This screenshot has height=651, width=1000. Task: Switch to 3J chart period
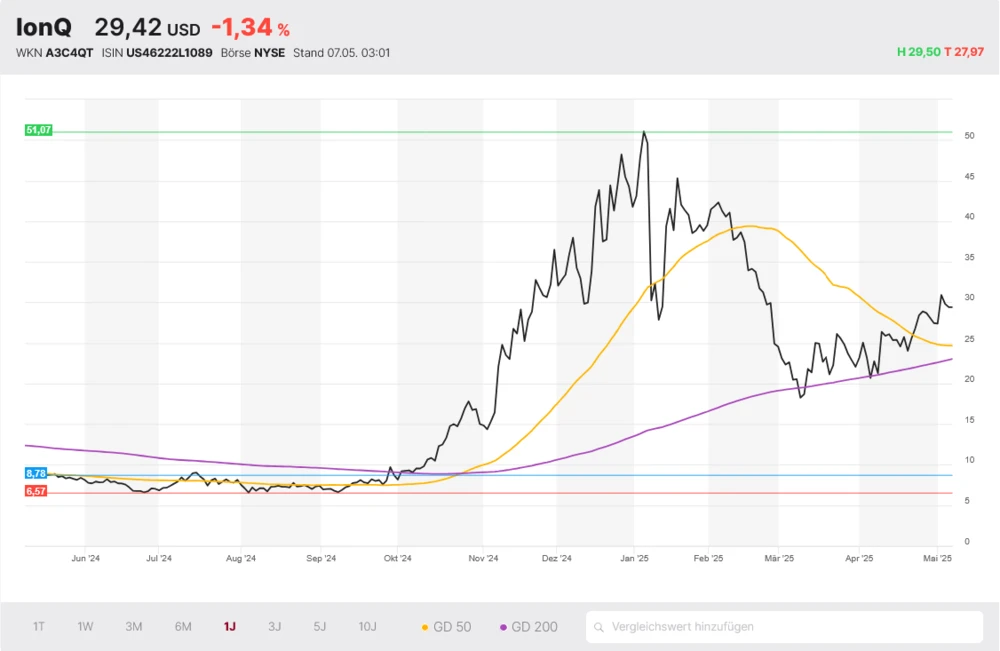click(x=275, y=627)
